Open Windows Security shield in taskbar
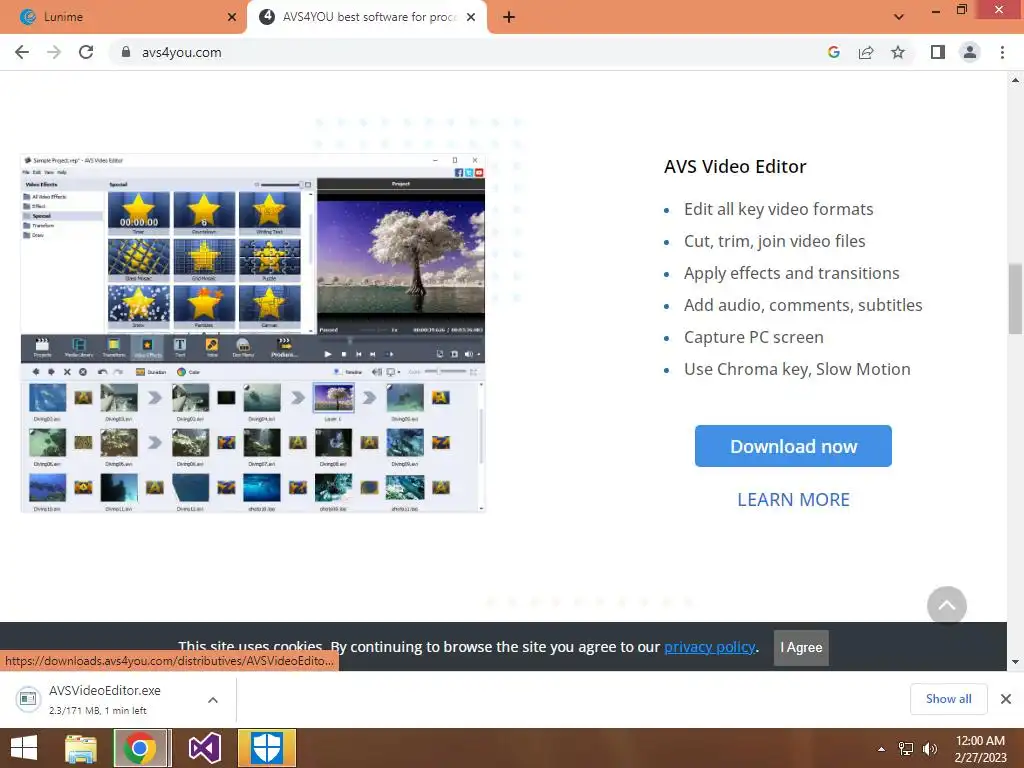Image resolution: width=1024 pixels, height=768 pixels. [x=266, y=748]
